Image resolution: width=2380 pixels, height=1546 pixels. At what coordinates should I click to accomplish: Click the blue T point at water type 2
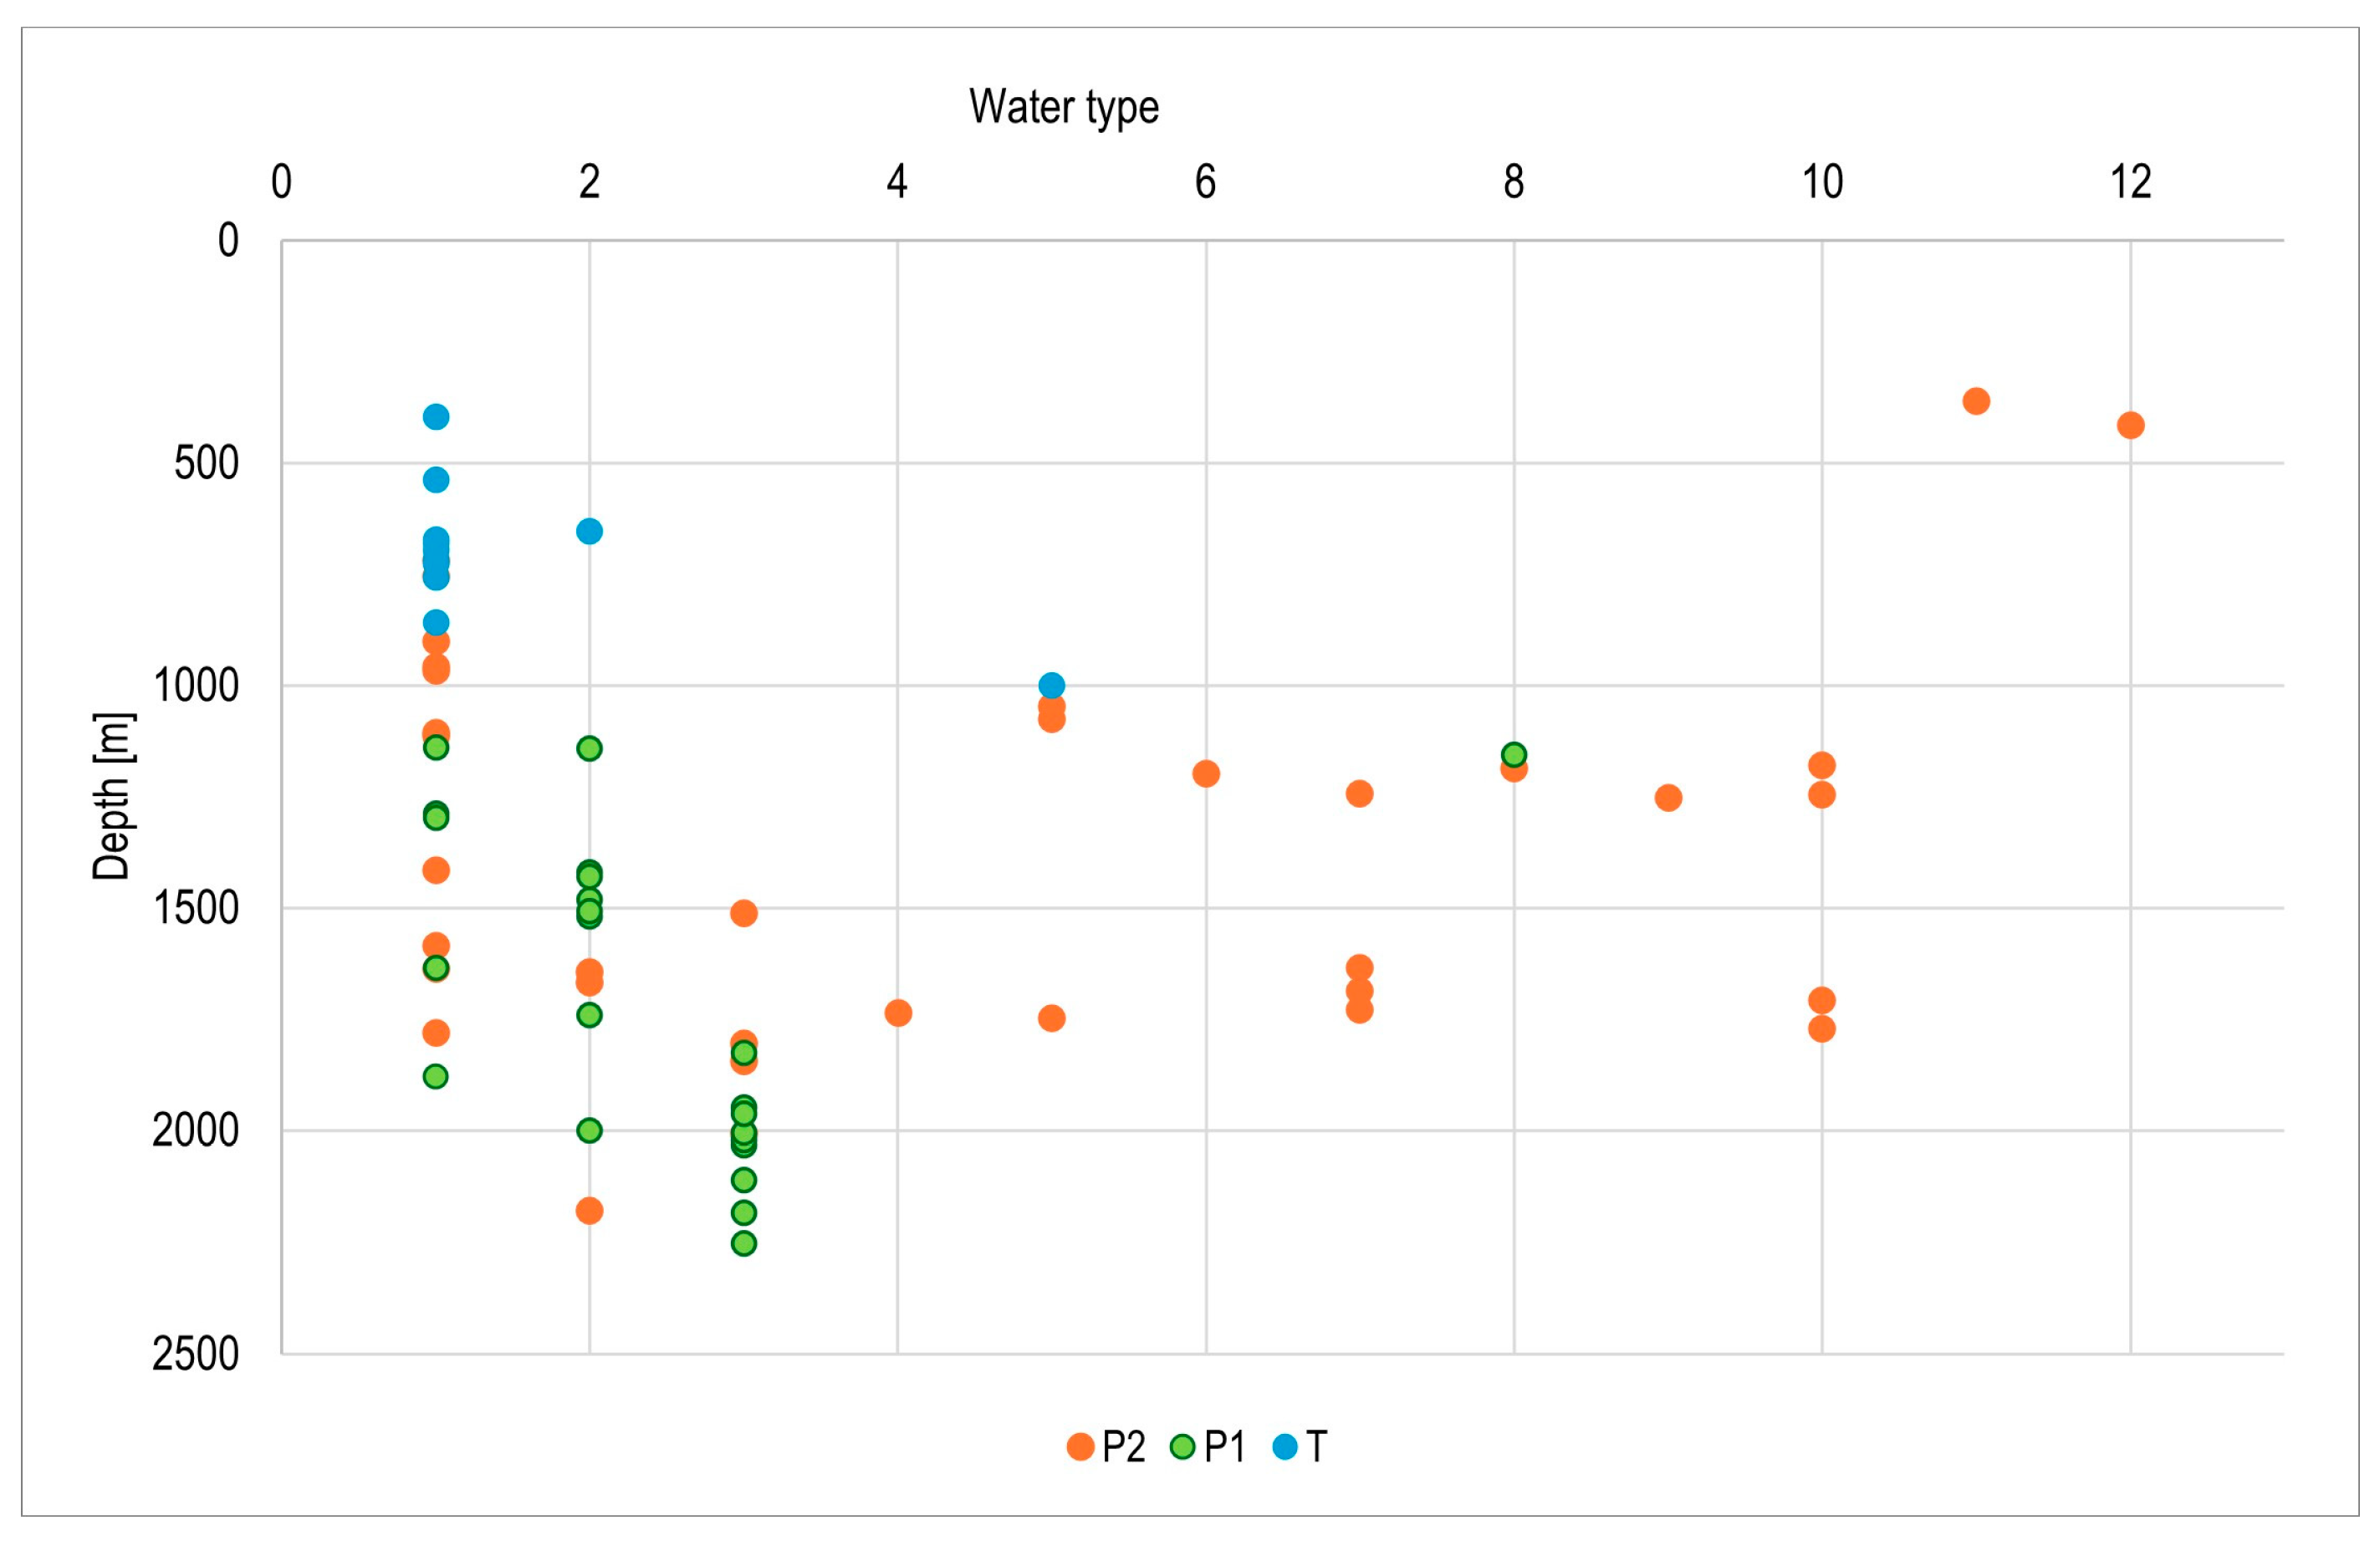click(589, 531)
